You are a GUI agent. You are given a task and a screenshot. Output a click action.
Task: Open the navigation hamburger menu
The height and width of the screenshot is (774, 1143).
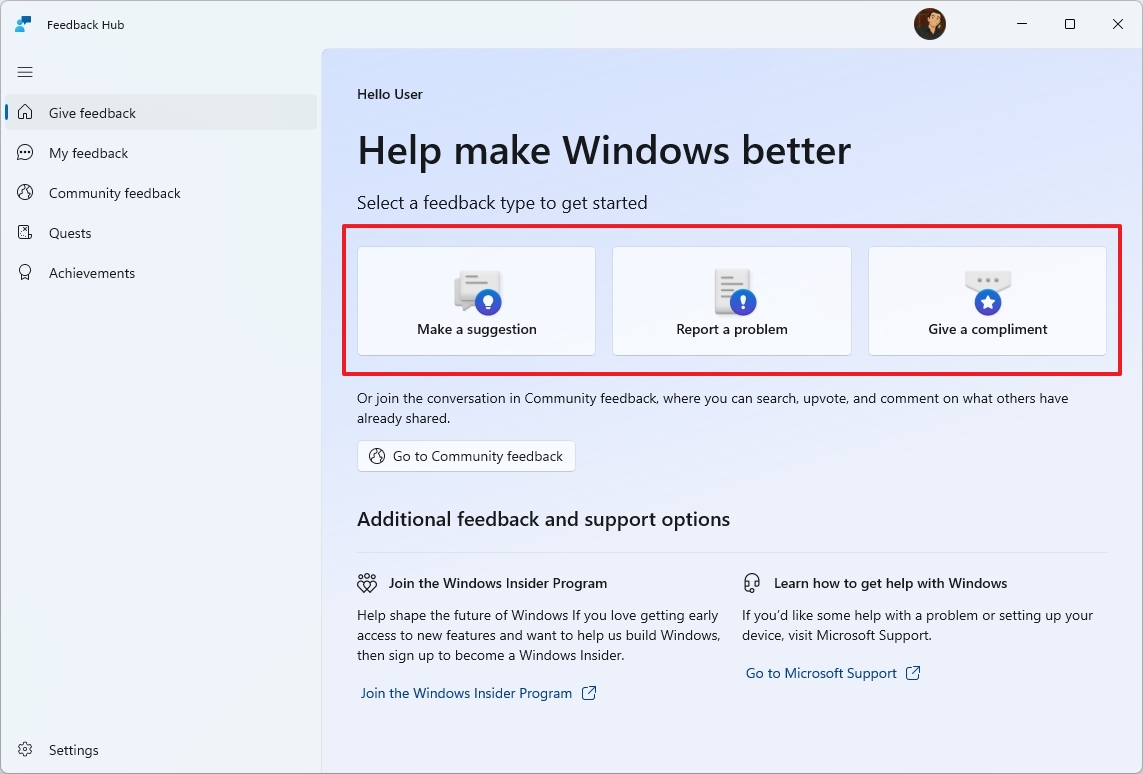pos(25,71)
